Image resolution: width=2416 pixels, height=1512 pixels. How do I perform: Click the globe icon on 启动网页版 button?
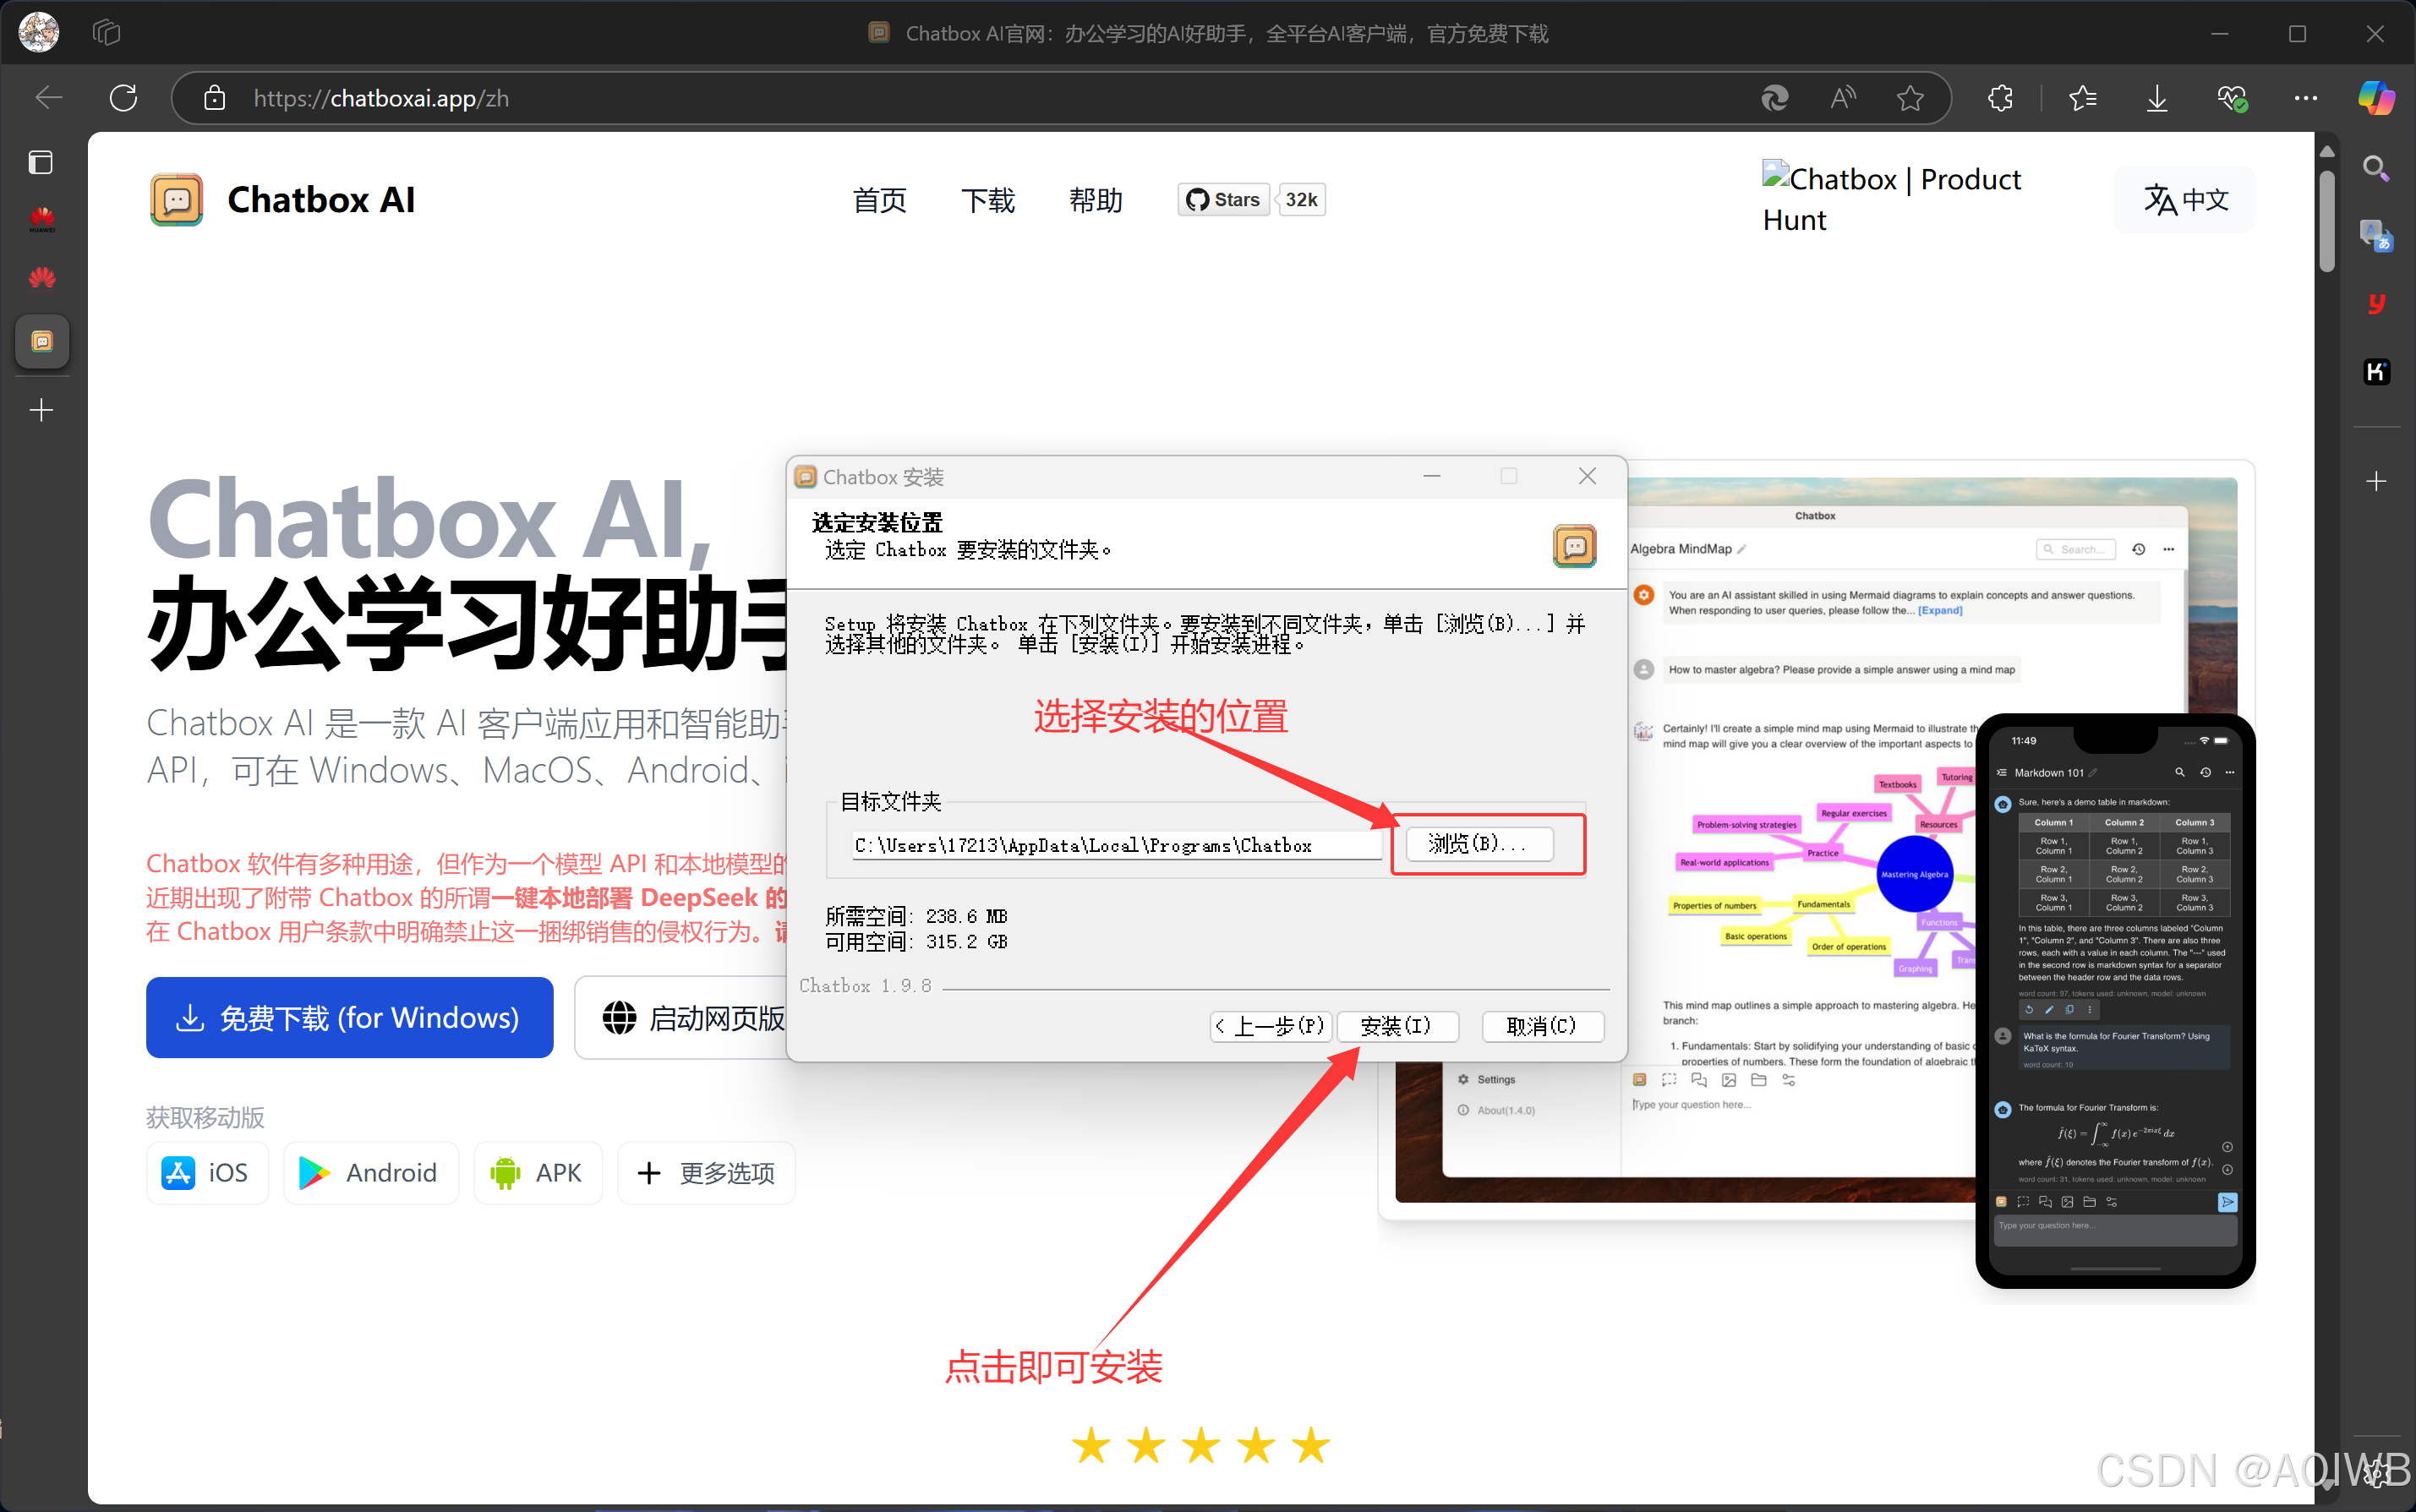[618, 1017]
